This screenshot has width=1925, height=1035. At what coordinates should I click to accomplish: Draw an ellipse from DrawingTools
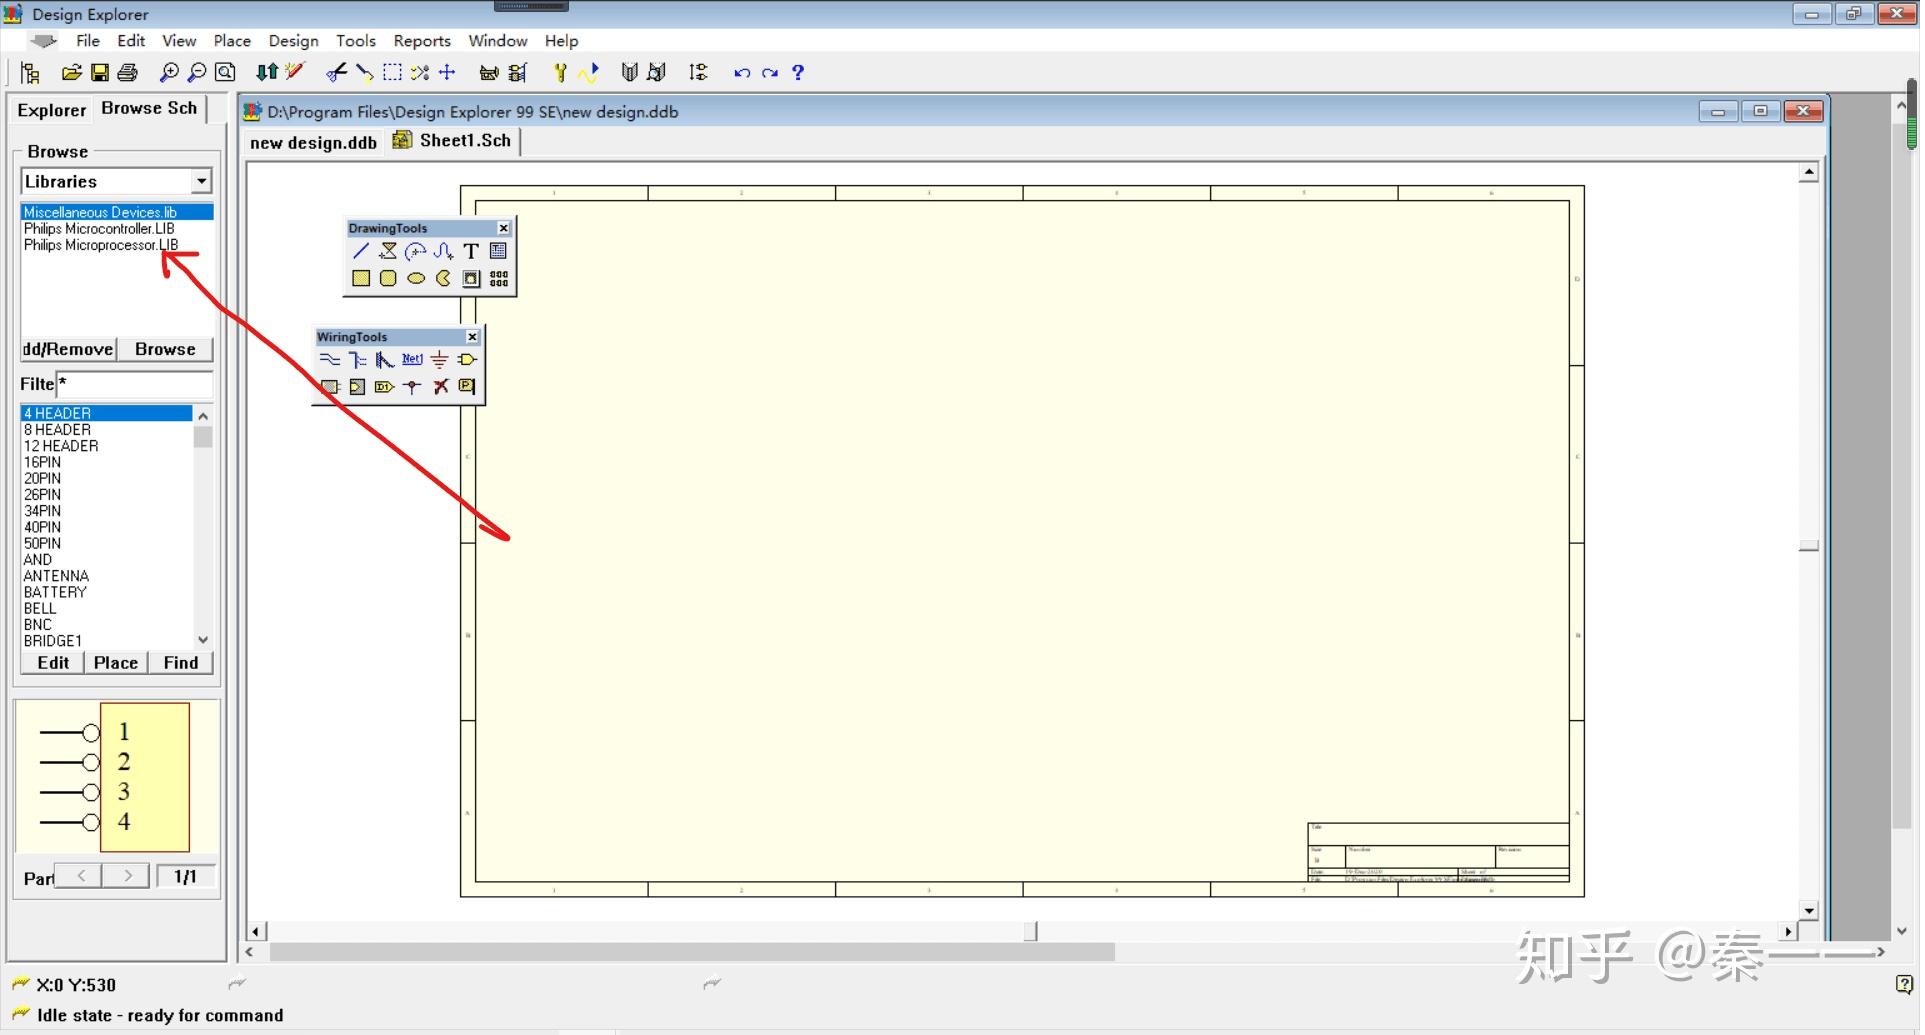tap(415, 279)
